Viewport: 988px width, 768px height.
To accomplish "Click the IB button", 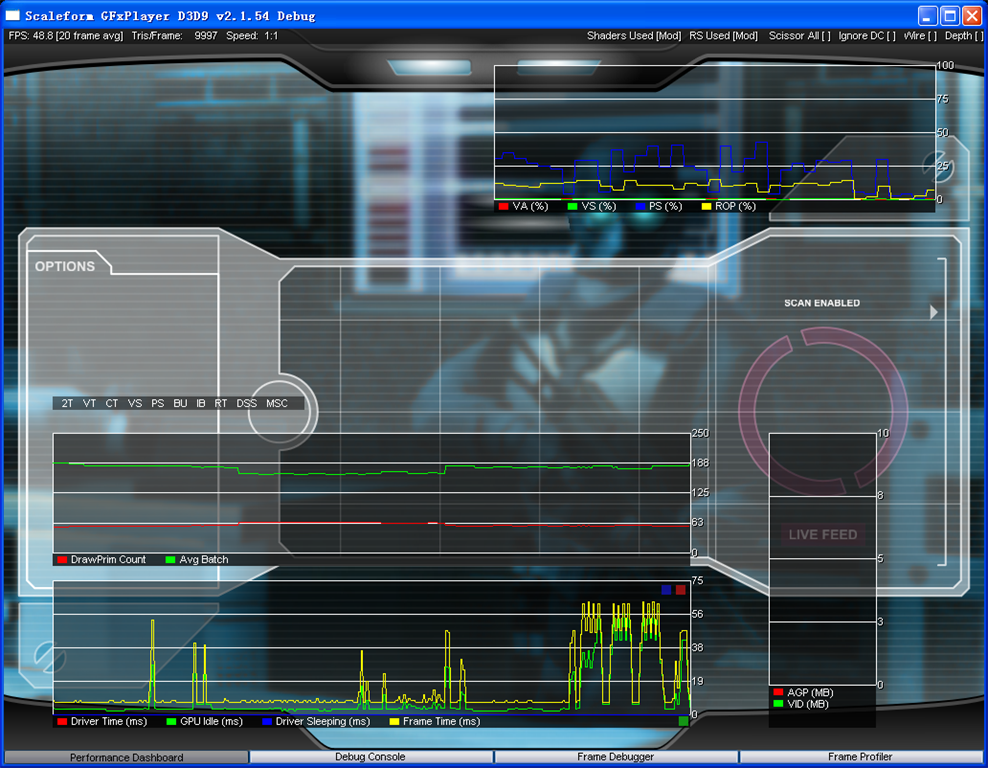I will pos(201,403).
